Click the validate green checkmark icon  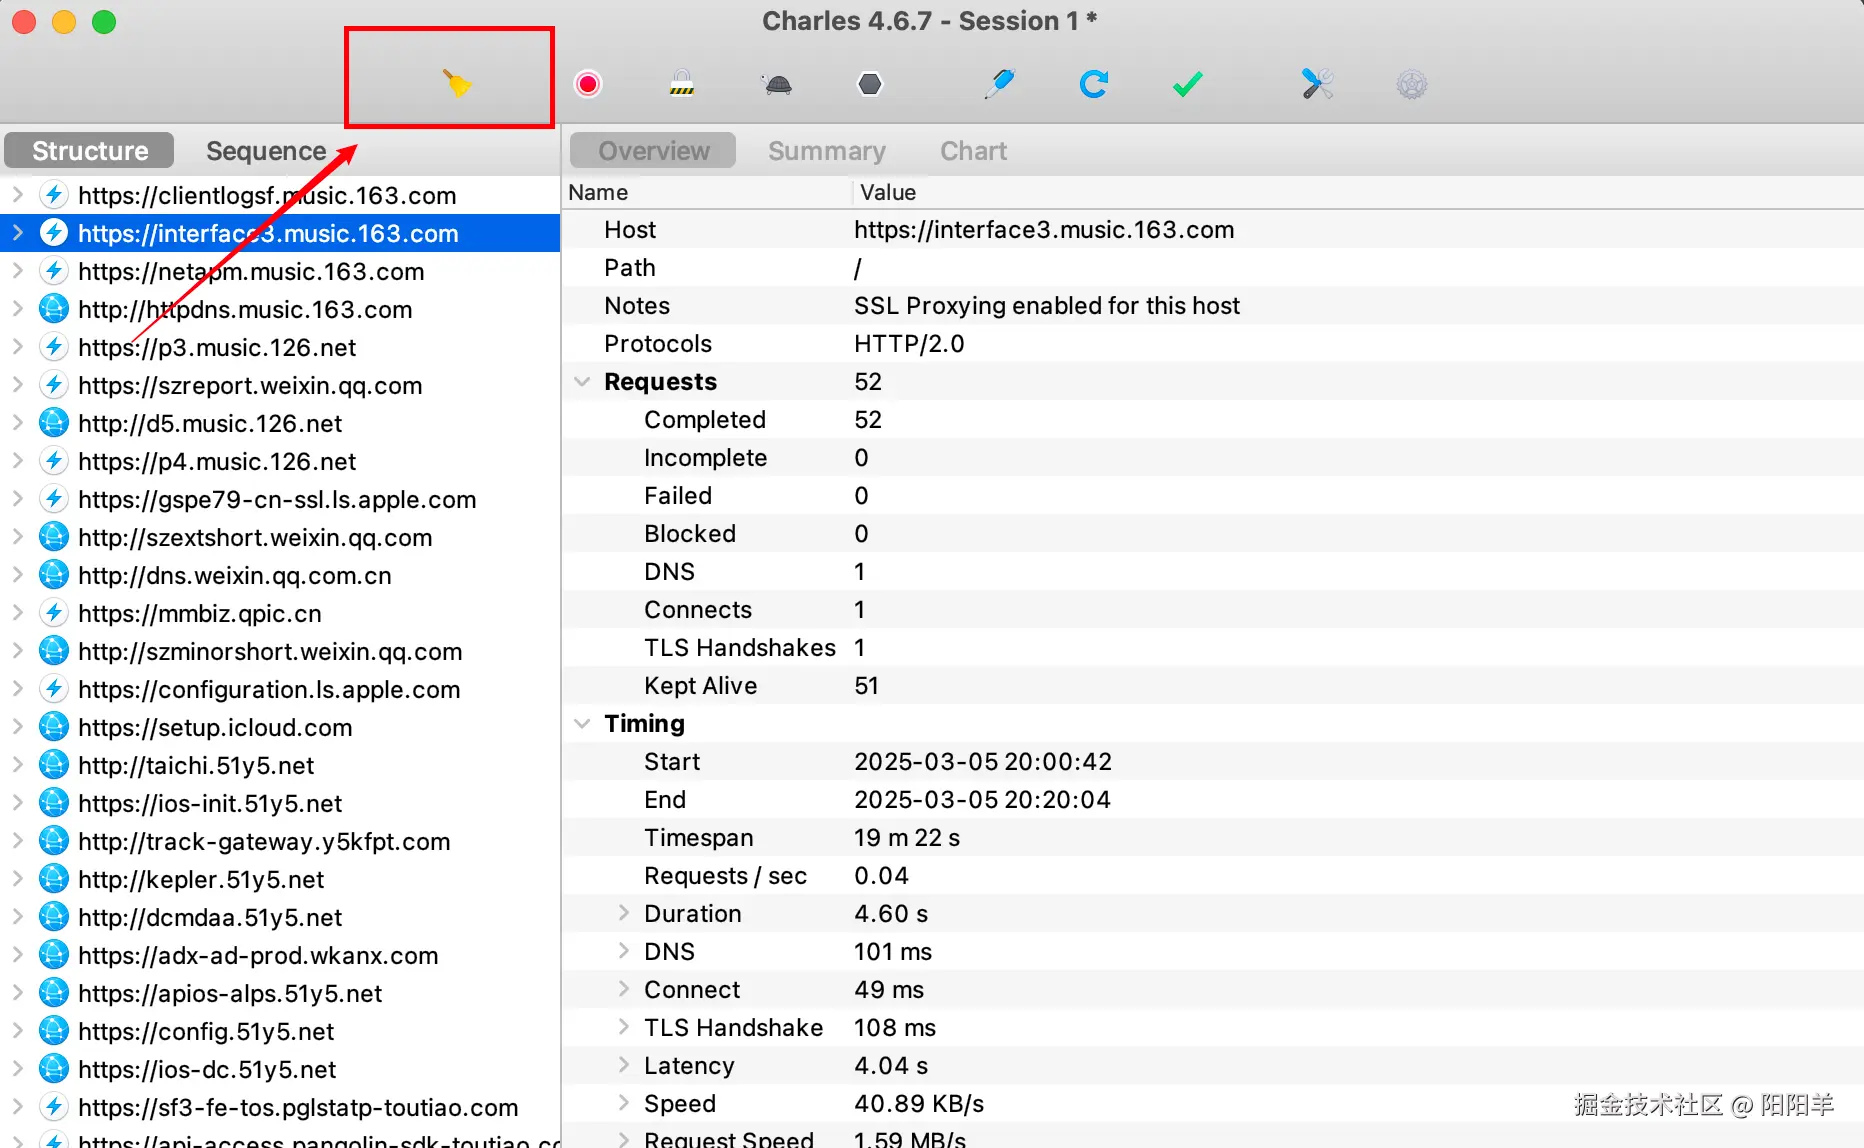click(1187, 84)
